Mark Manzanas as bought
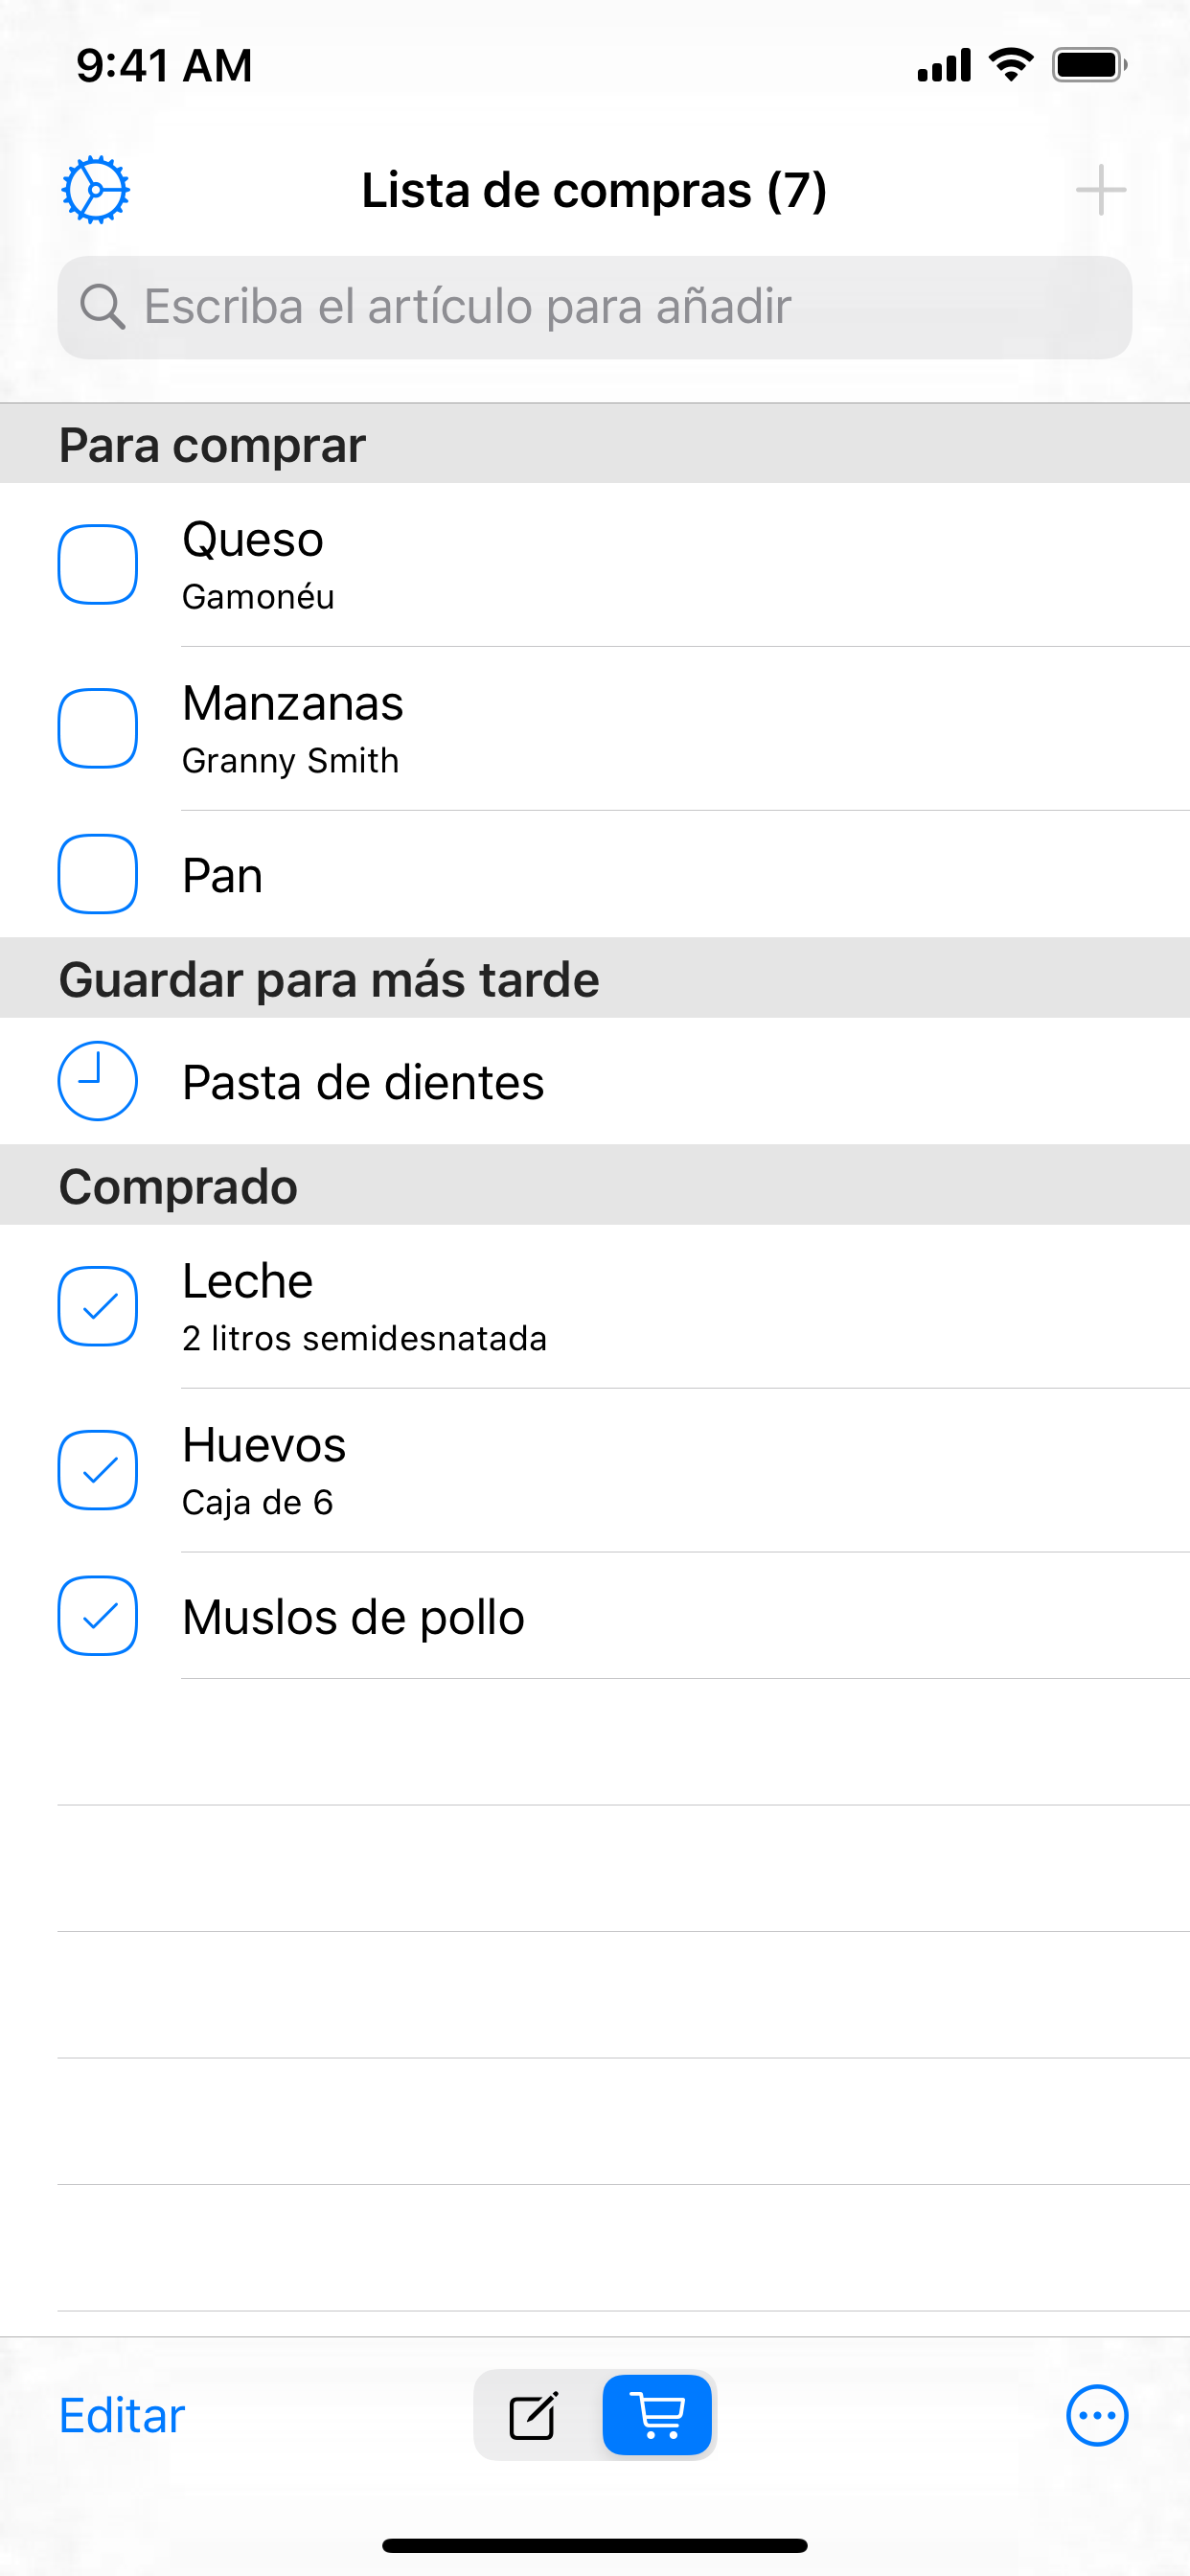 click(98, 729)
